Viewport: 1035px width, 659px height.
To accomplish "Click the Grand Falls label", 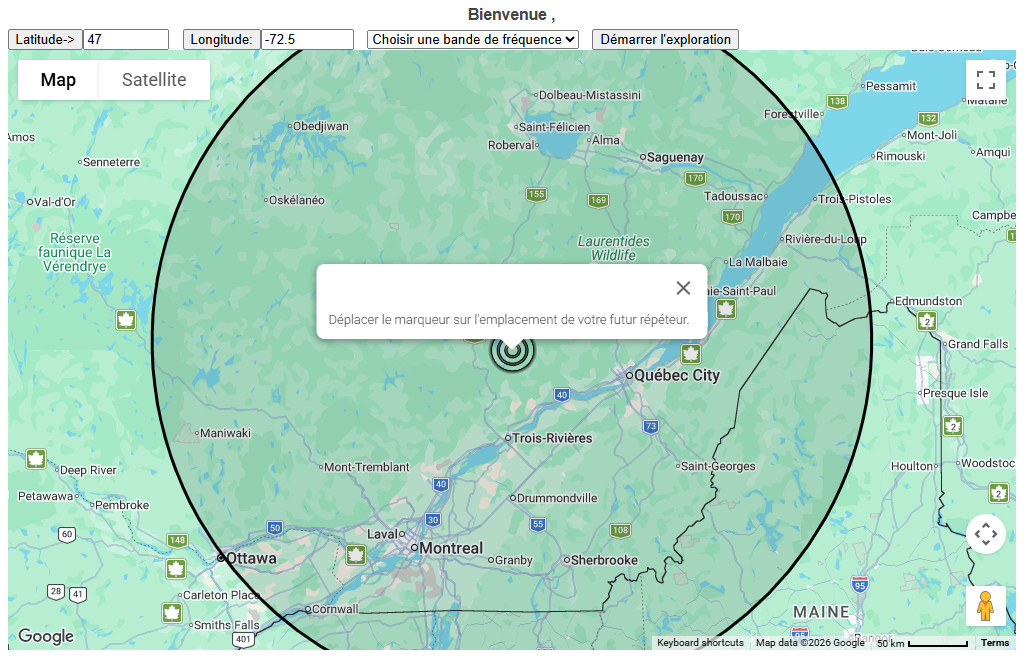I will click(x=978, y=344).
